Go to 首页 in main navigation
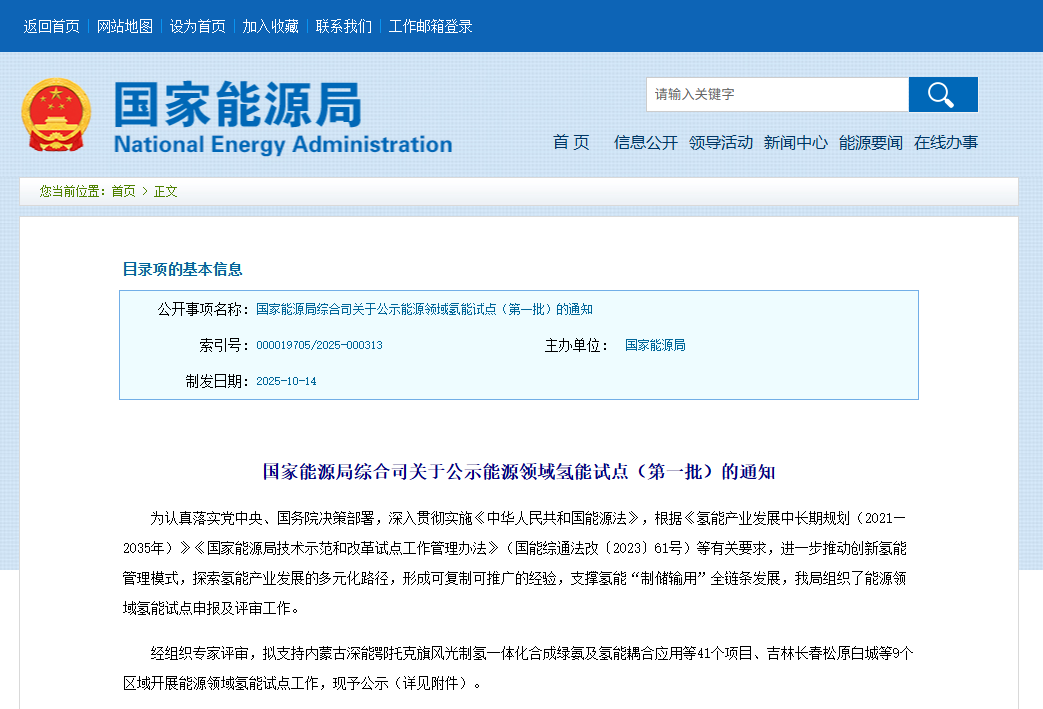The height and width of the screenshot is (709, 1043). 571,143
